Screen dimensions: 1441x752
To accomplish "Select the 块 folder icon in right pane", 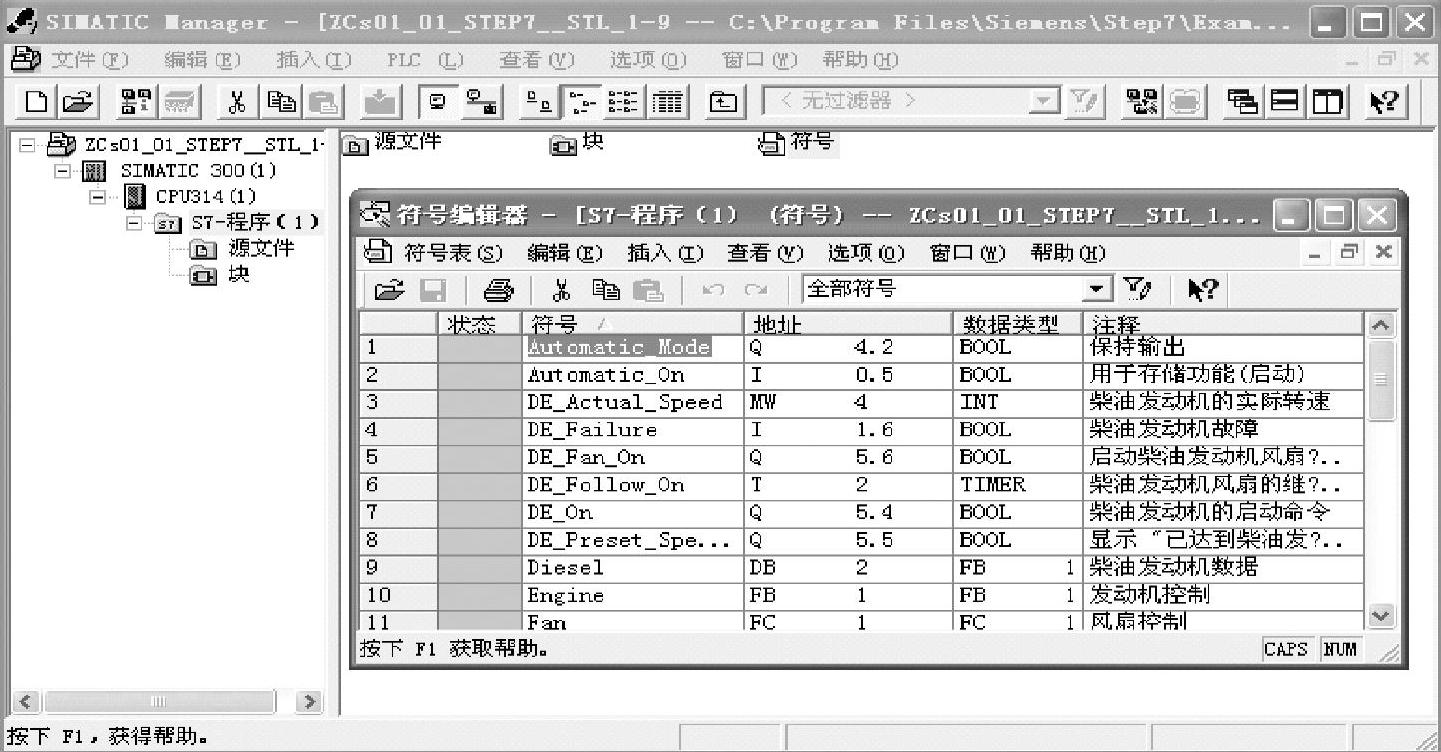I will pos(563,146).
